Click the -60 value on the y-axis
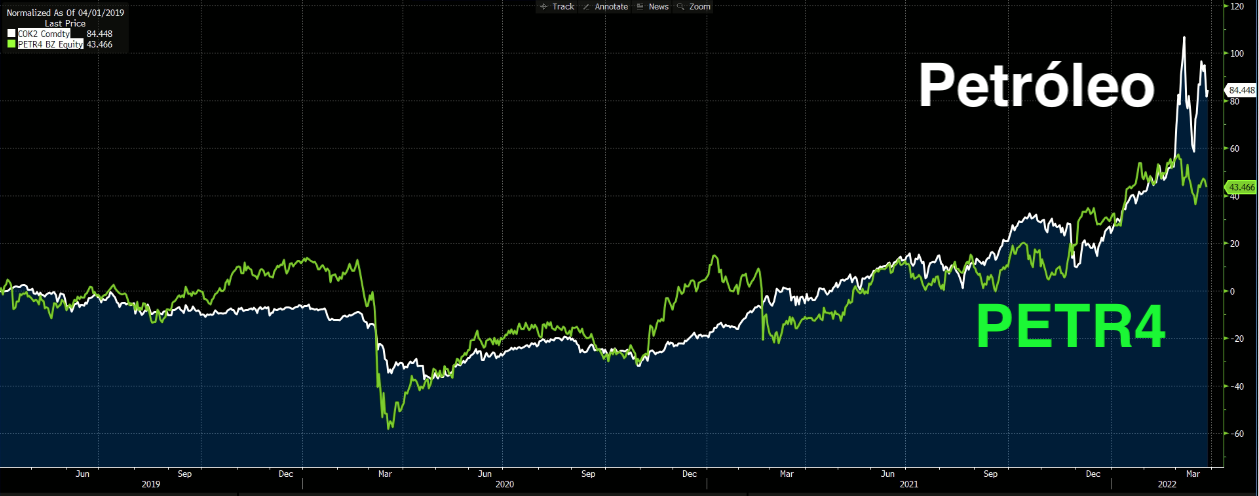 click(1236, 433)
